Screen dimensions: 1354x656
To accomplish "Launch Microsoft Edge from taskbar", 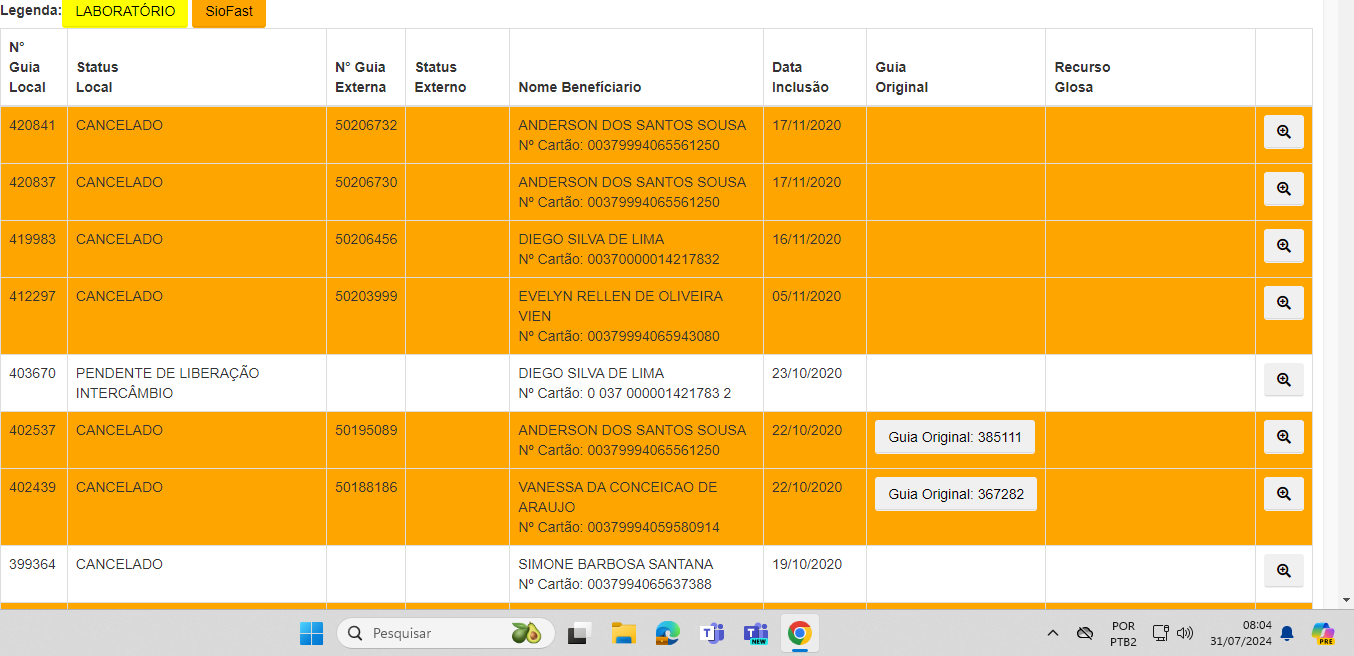I will click(667, 633).
